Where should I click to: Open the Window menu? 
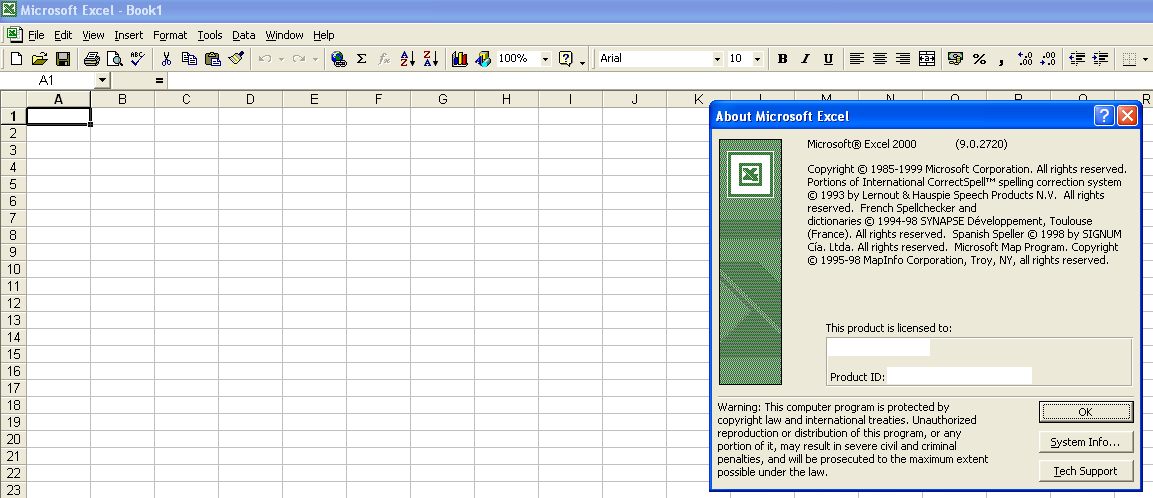click(285, 35)
